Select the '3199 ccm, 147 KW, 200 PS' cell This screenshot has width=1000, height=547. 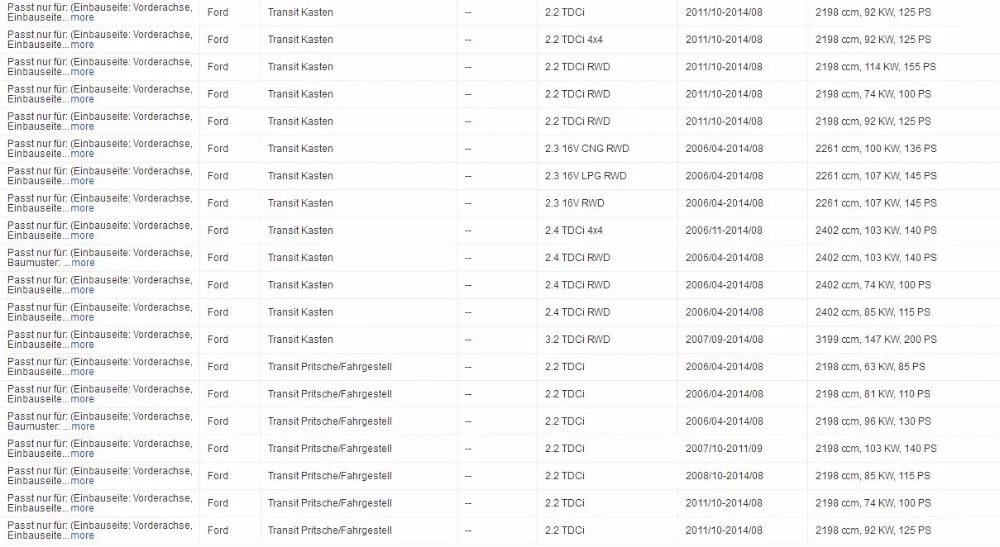[x=876, y=340]
